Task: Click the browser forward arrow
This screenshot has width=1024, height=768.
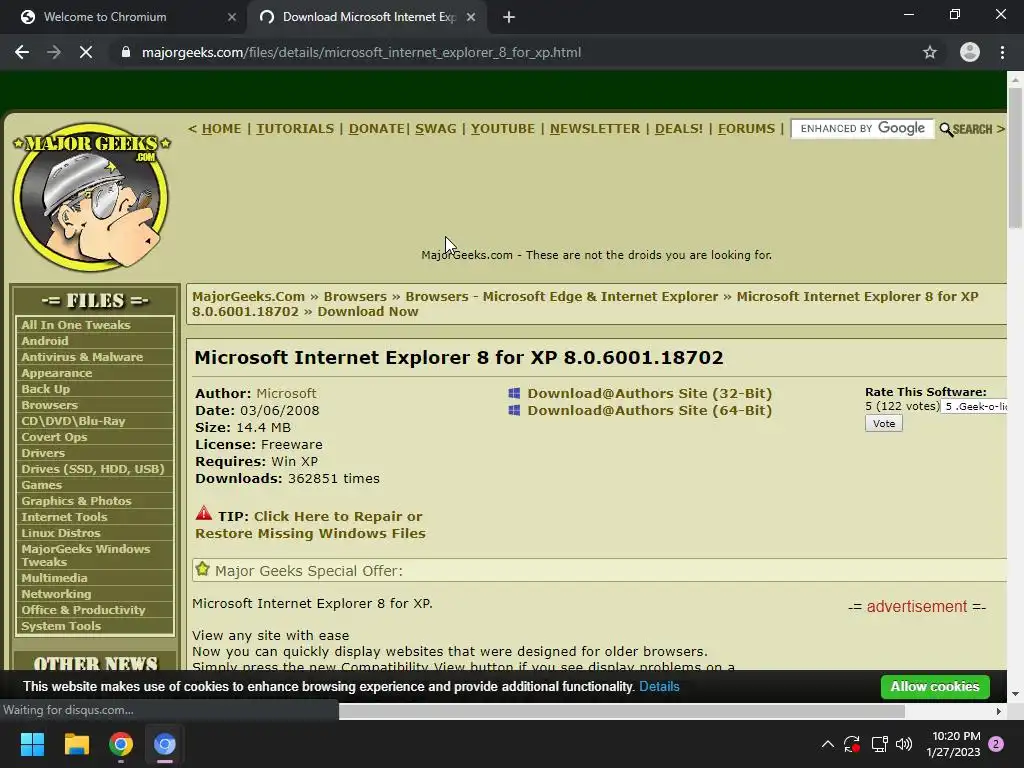Action: click(54, 52)
